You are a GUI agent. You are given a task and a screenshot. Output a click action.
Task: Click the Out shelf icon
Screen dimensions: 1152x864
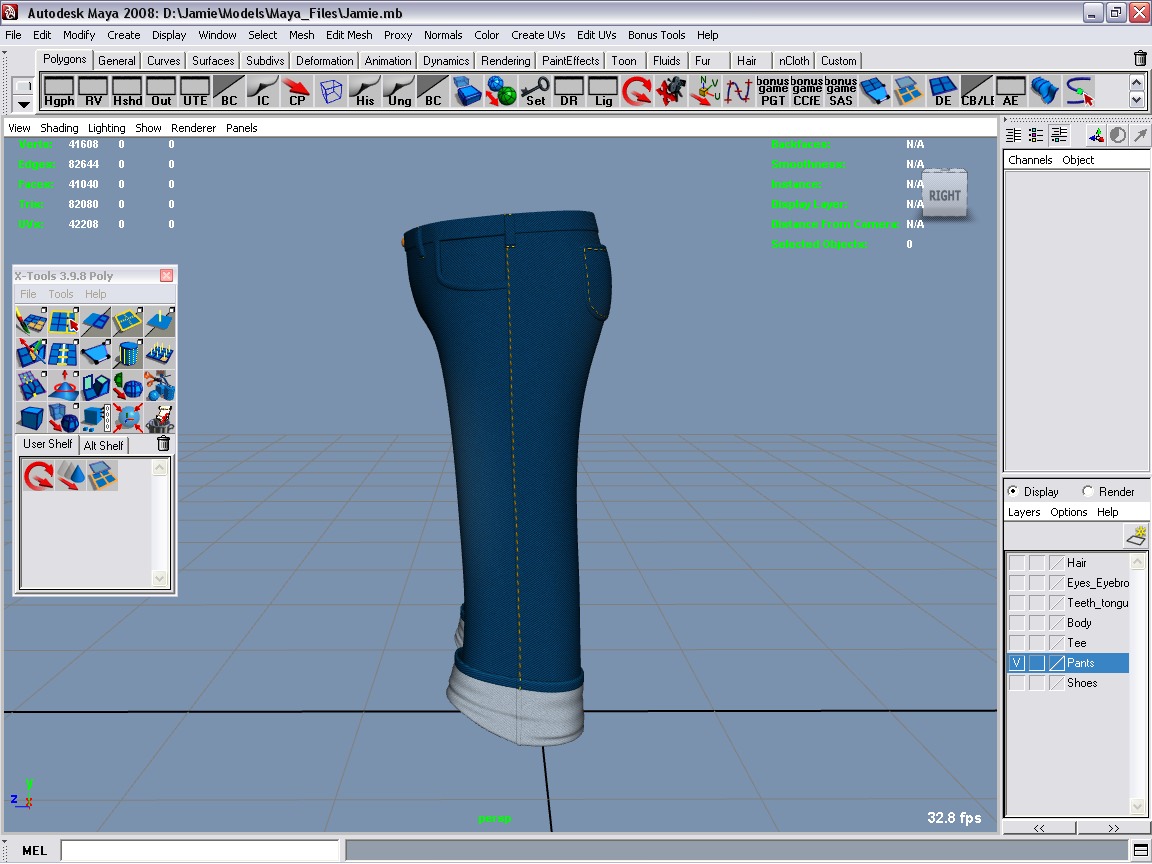pos(161,92)
